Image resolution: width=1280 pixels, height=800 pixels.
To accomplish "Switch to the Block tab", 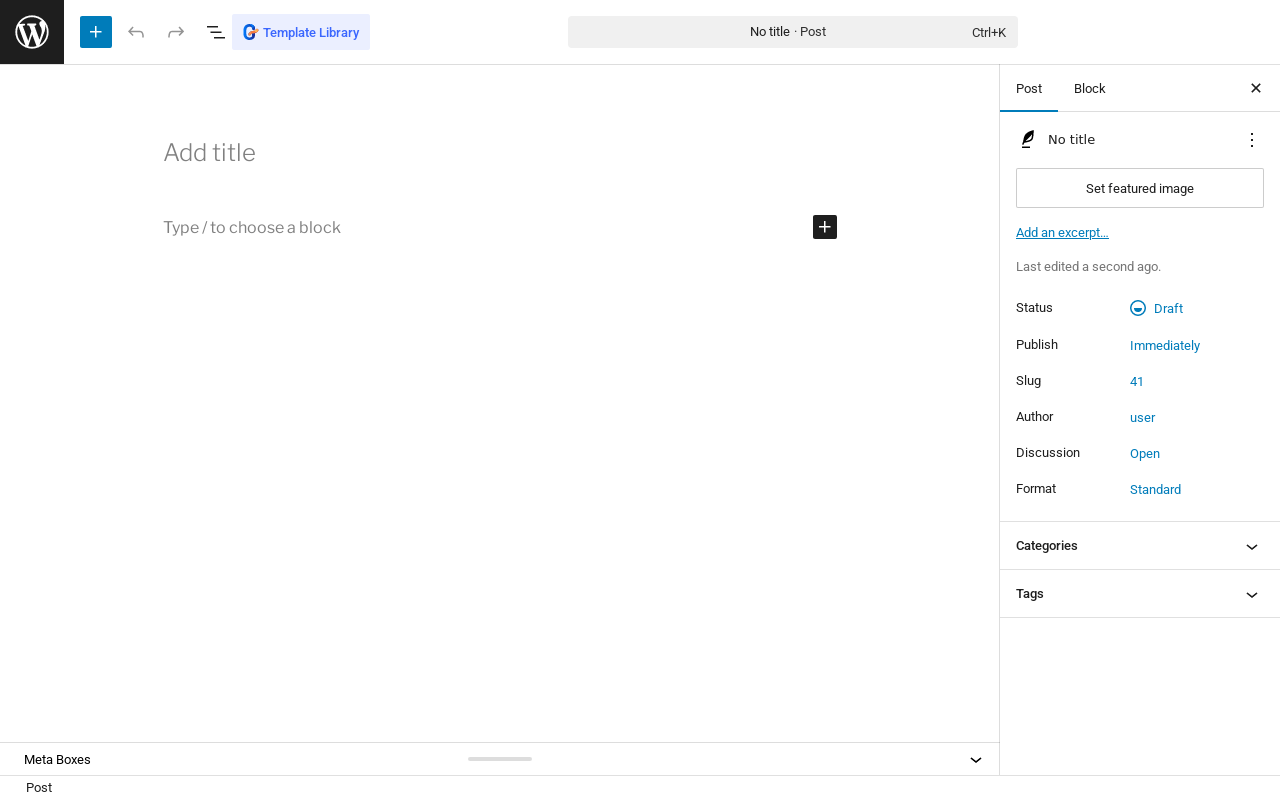I will click(x=1089, y=88).
